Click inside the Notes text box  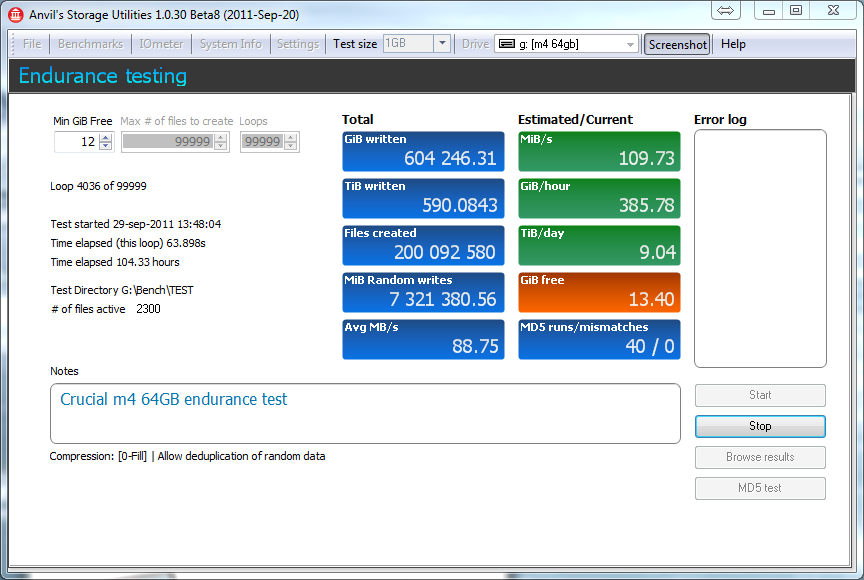[365, 414]
